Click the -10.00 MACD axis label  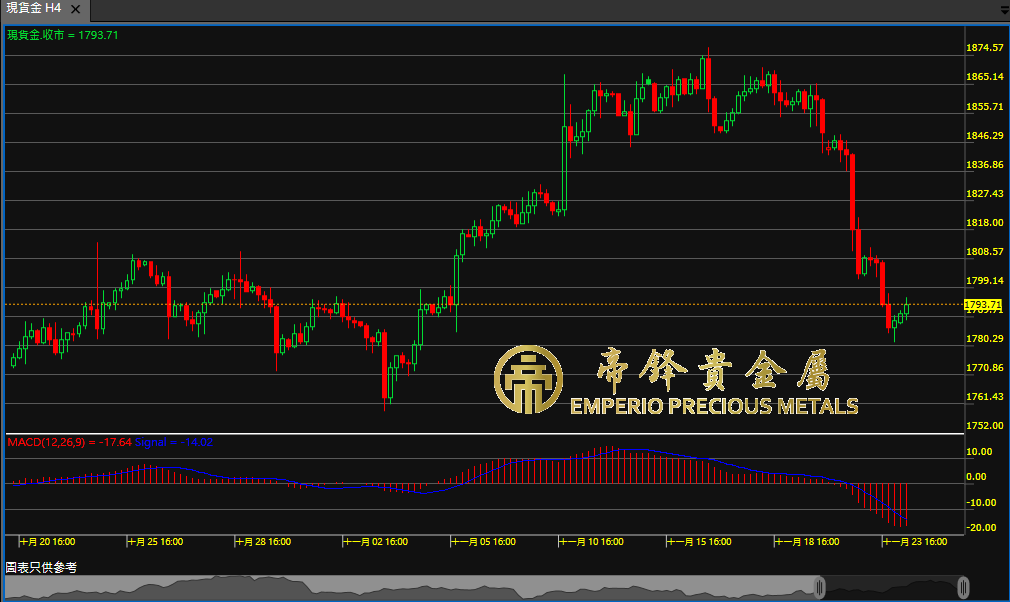pos(981,502)
